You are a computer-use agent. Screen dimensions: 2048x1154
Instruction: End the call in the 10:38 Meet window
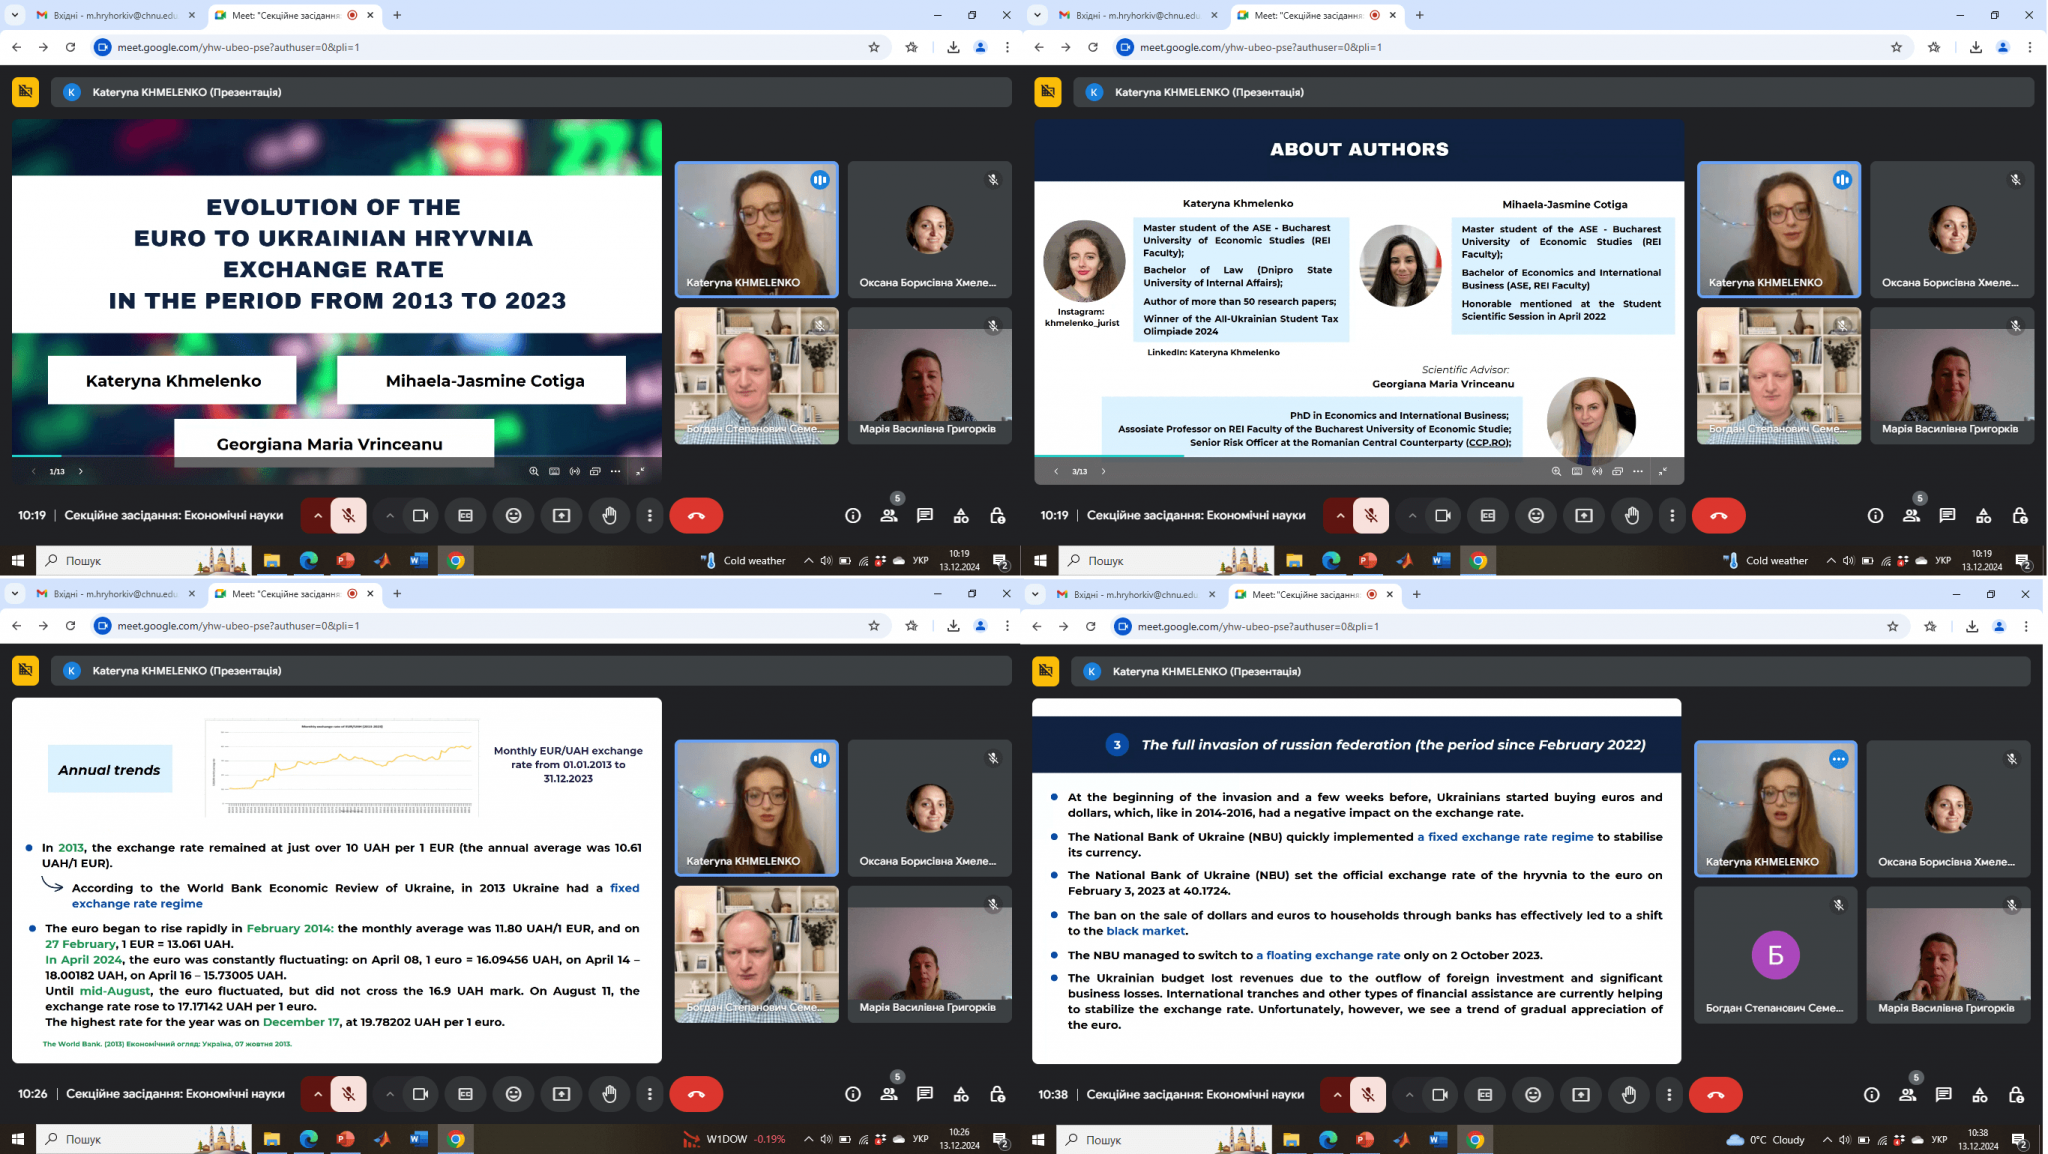pos(1716,1095)
